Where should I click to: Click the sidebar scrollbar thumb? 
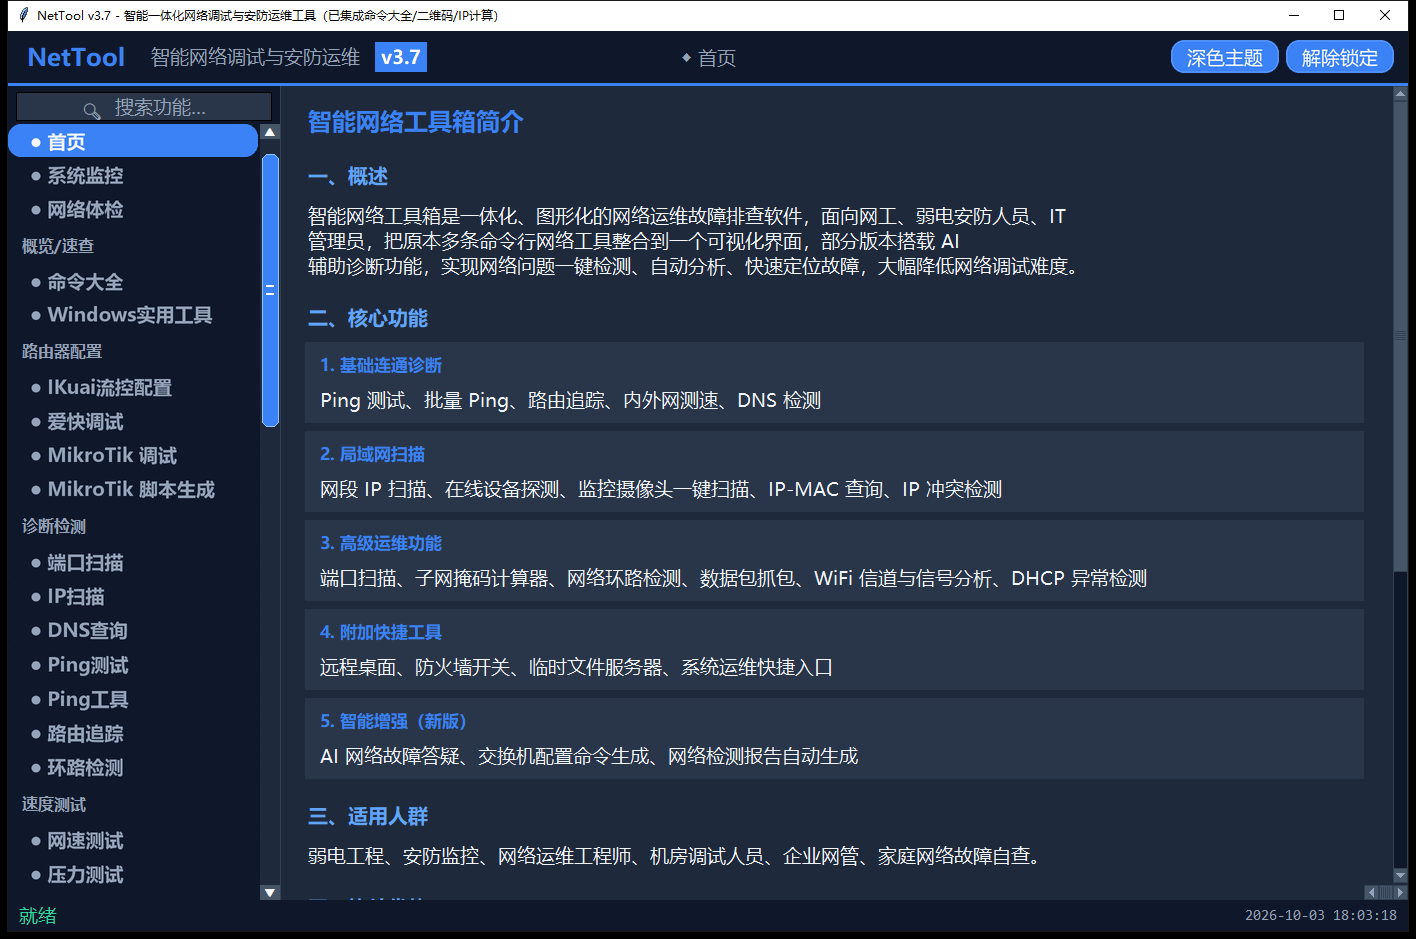pyautogui.click(x=270, y=290)
